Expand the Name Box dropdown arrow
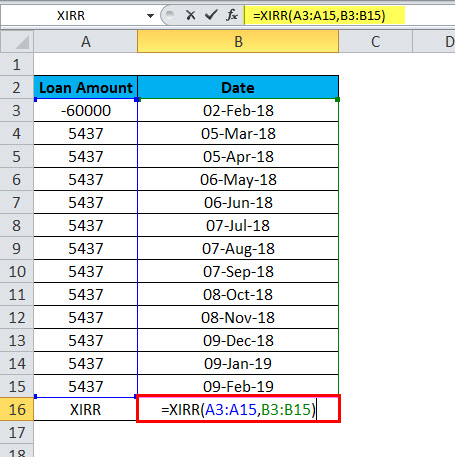The height and width of the screenshot is (457, 455). click(150, 16)
